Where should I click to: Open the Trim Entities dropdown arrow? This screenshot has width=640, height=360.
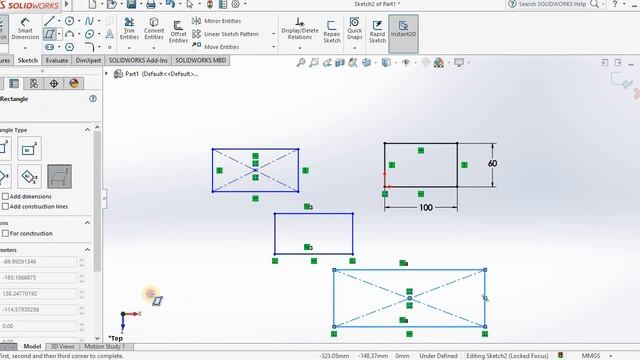pos(129,48)
